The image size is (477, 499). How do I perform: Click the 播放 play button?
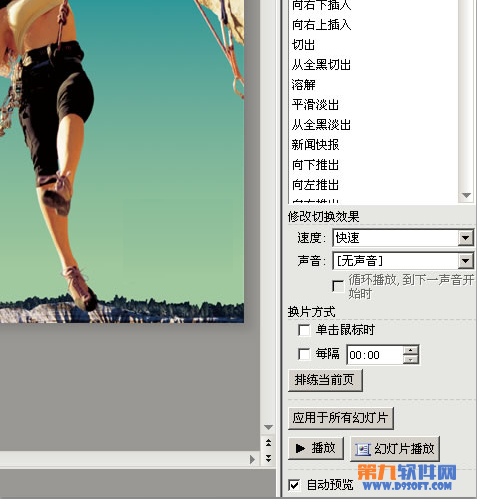[x=316, y=448]
